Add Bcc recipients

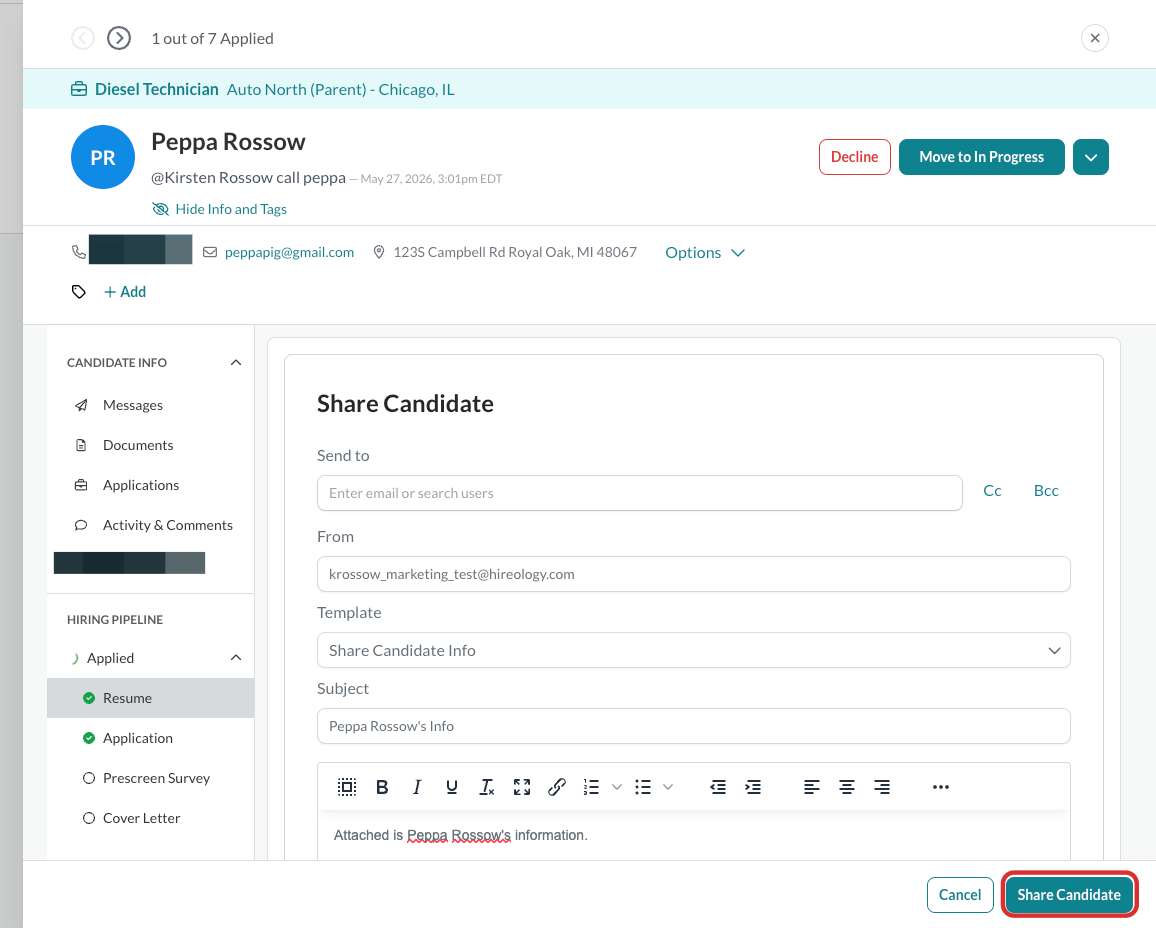click(1045, 491)
